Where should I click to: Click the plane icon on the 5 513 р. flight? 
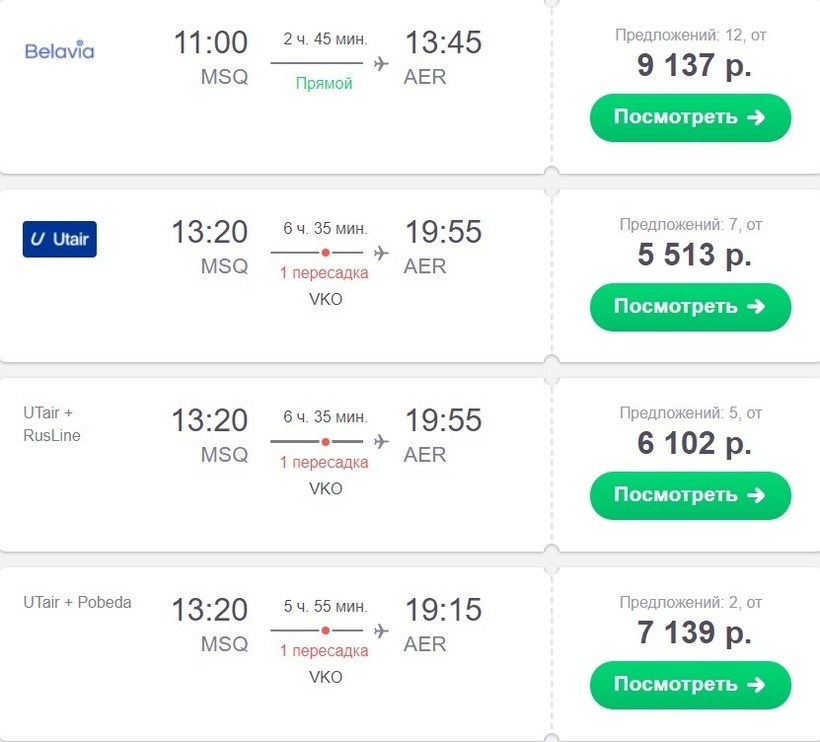pyautogui.click(x=380, y=252)
